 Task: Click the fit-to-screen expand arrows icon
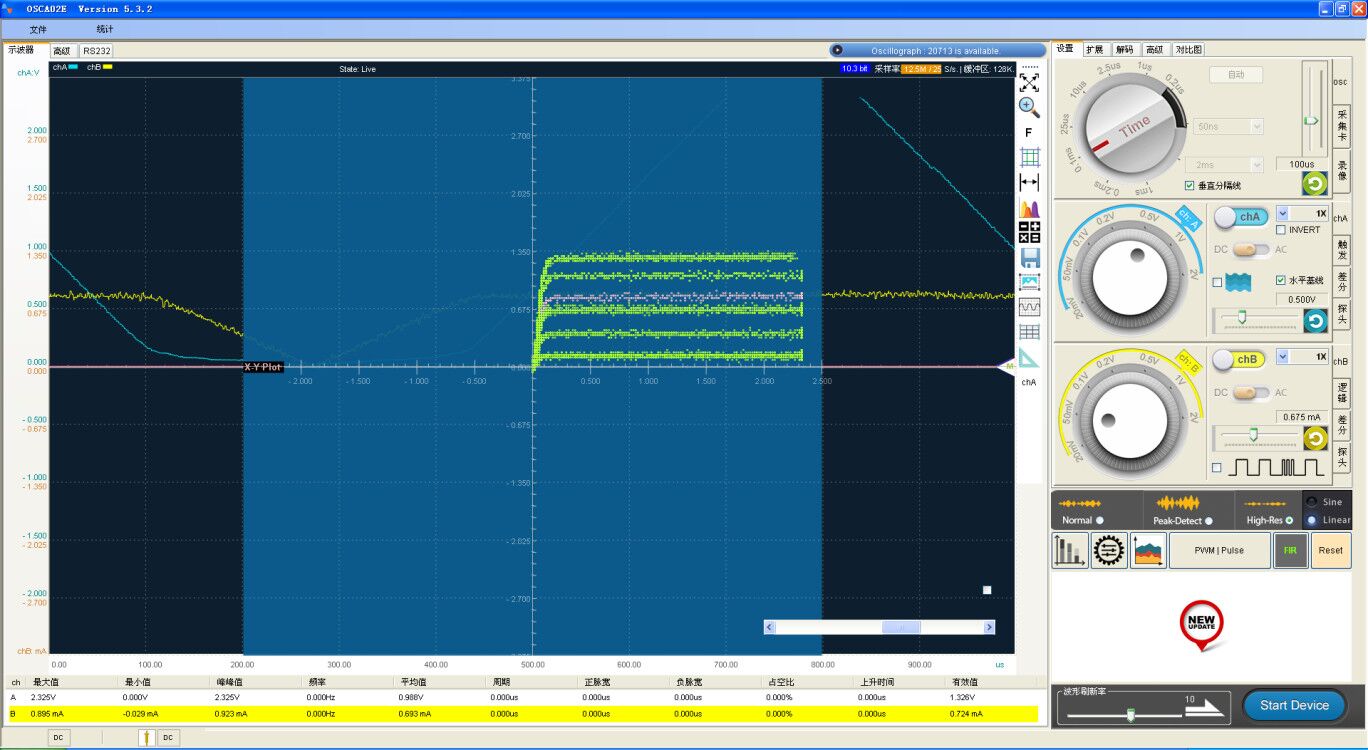tap(1029, 83)
